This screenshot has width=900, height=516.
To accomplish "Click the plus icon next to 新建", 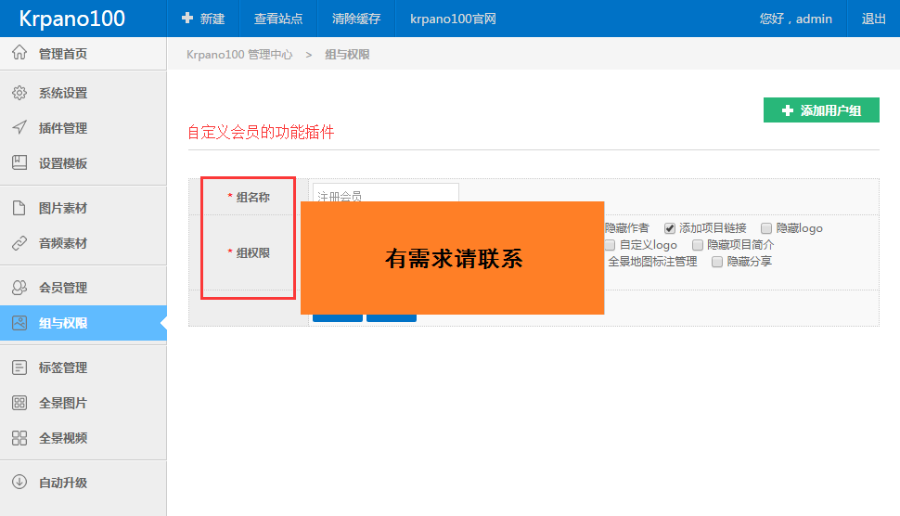I will (187, 18).
